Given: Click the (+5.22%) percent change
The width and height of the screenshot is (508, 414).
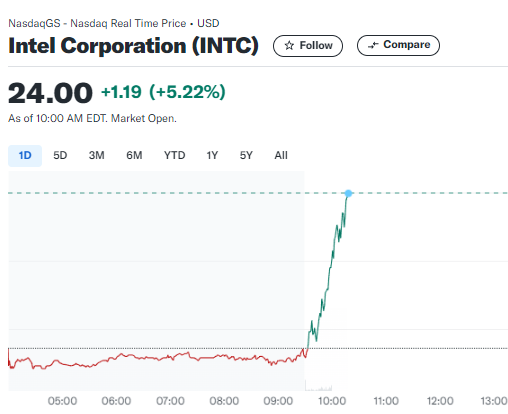Looking at the screenshot, I should [x=187, y=92].
